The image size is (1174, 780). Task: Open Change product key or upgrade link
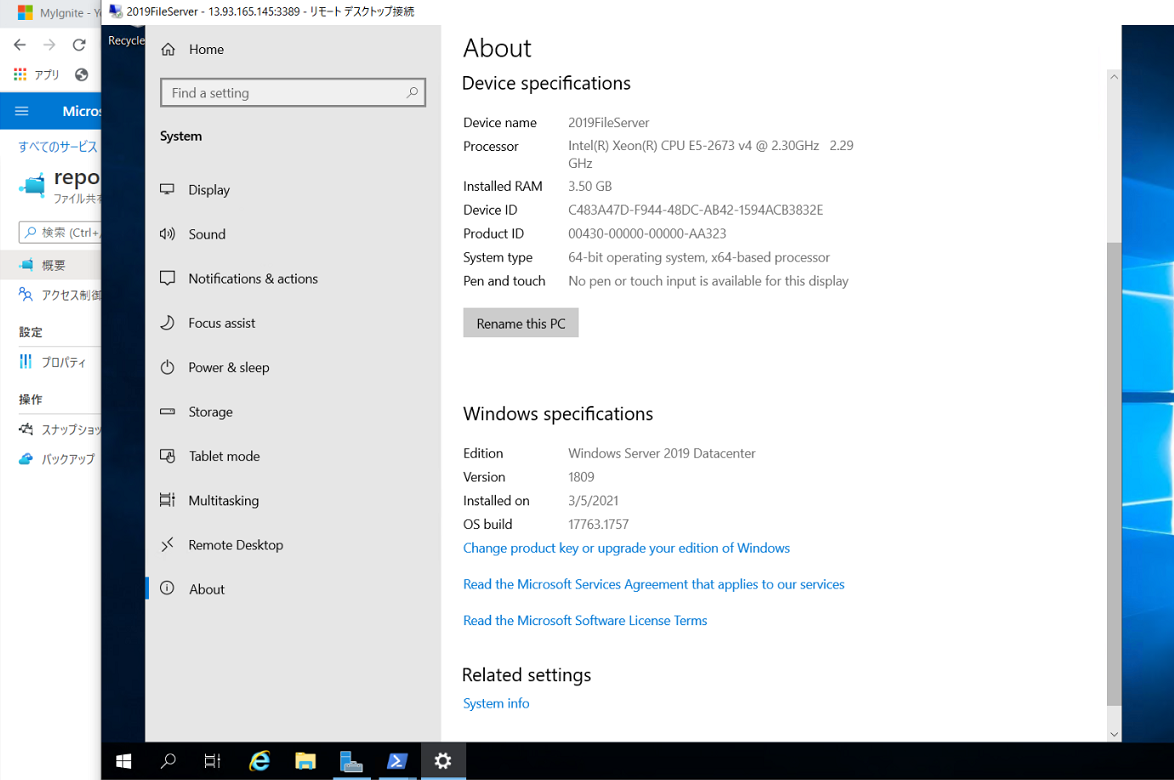point(626,548)
